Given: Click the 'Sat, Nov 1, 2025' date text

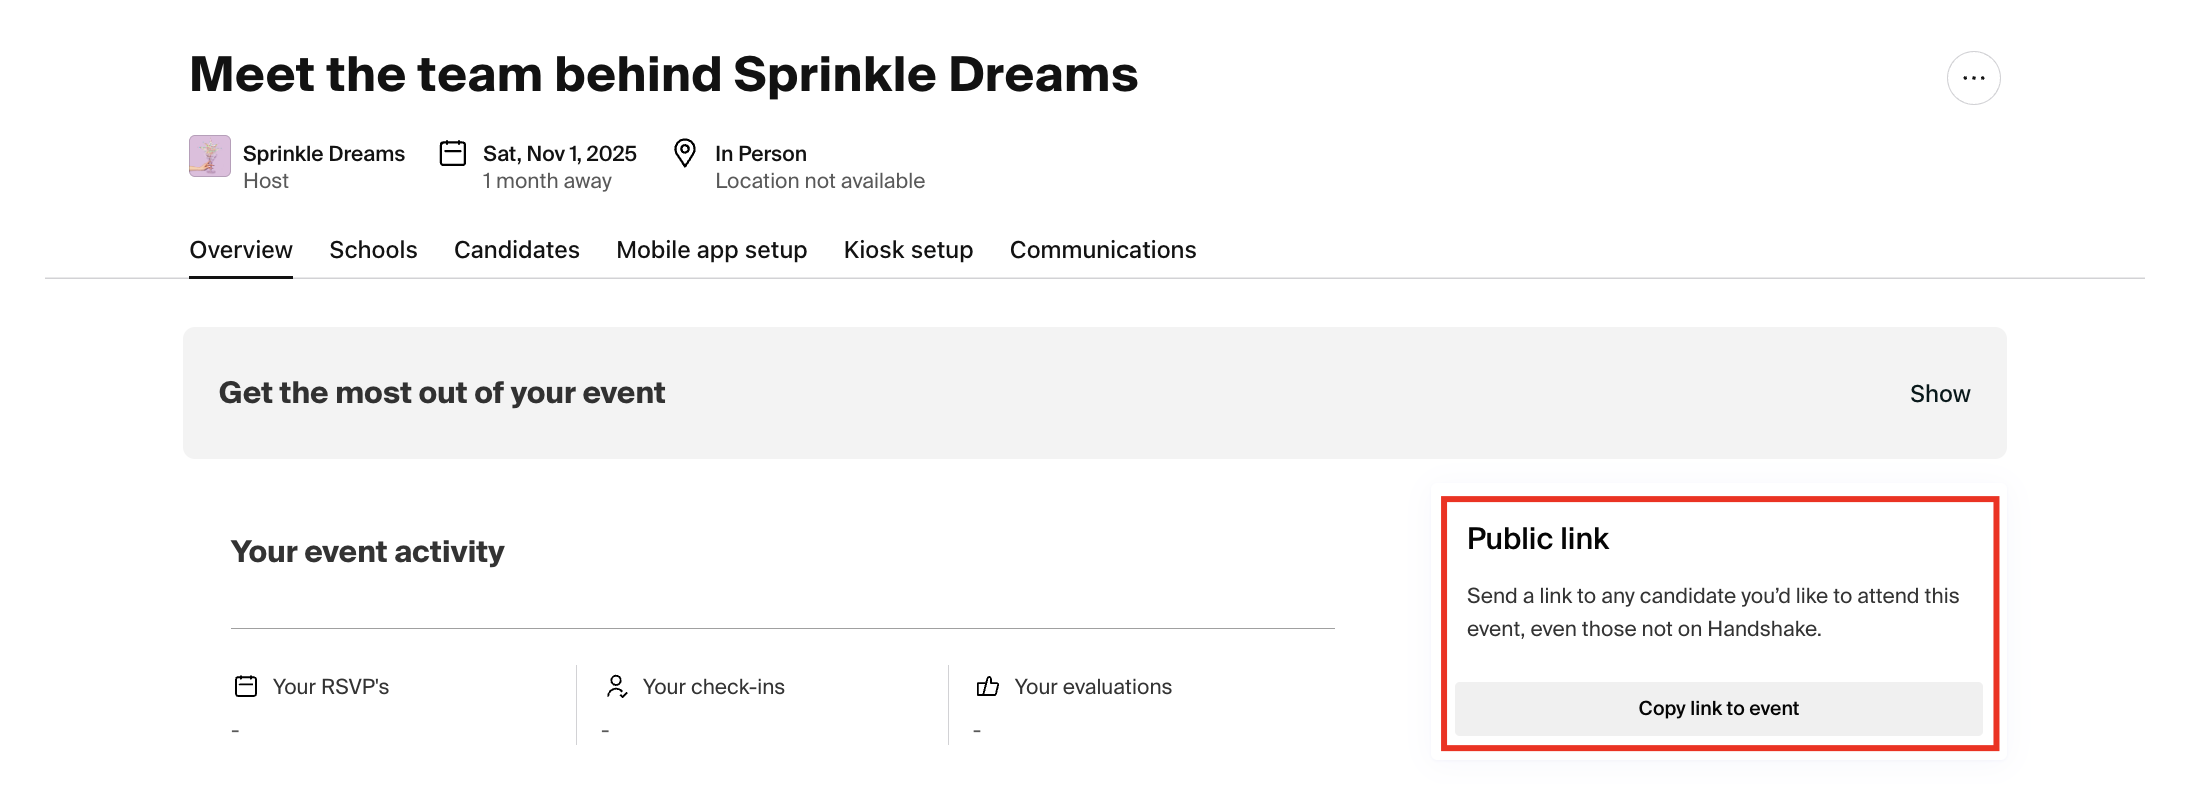Looking at the screenshot, I should click(560, 154).
